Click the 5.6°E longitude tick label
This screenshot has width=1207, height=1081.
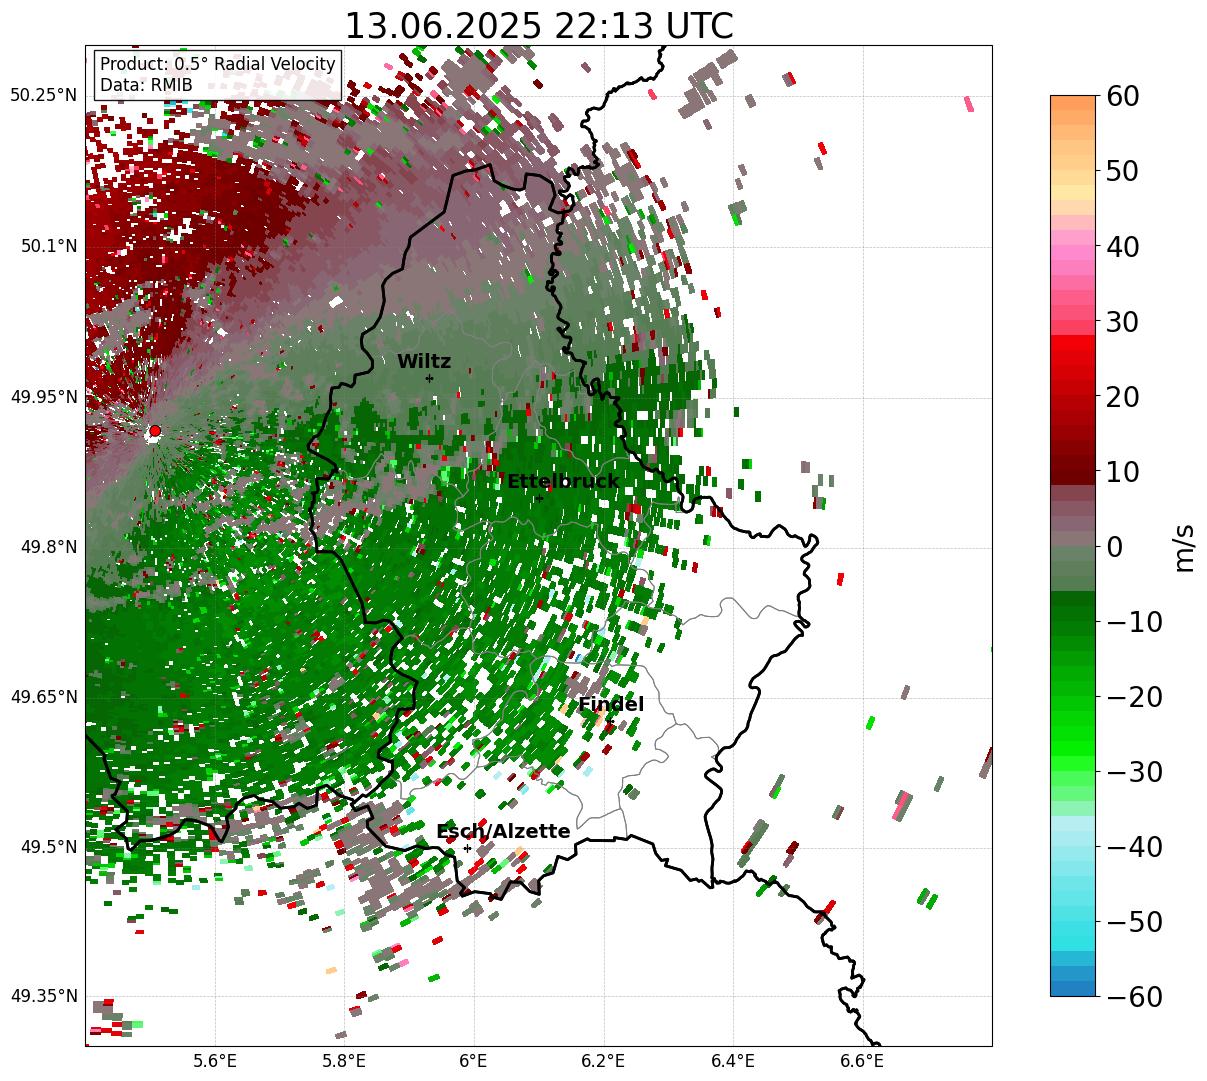tap(214, 1061)
